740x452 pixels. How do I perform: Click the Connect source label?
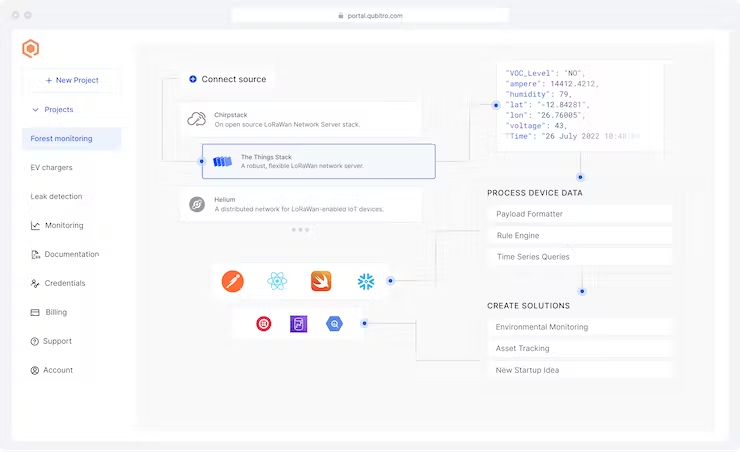pyautogui.click(x=234, y=79)
